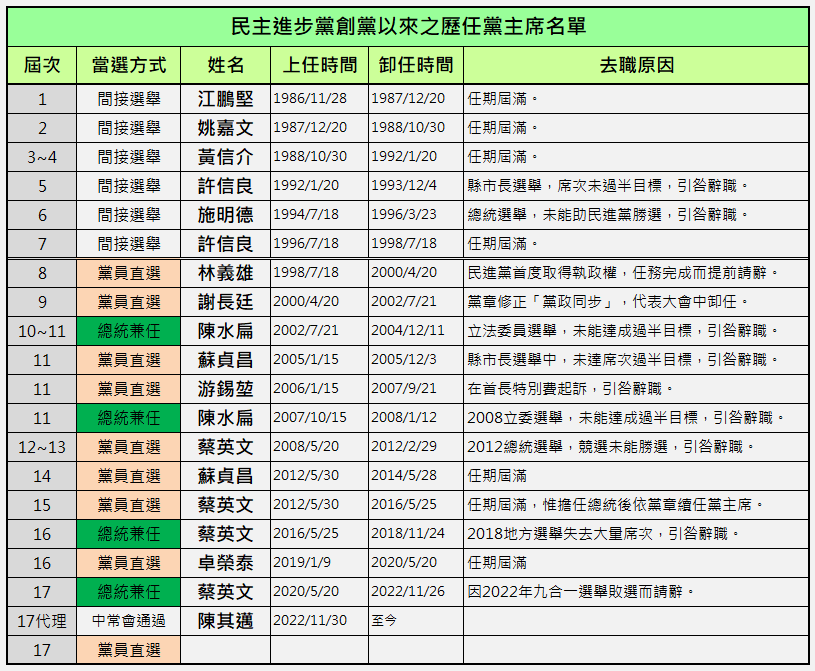Select the 去職原因 column header
The height and width of the screenshot is (671, 815).
point(636,65)
